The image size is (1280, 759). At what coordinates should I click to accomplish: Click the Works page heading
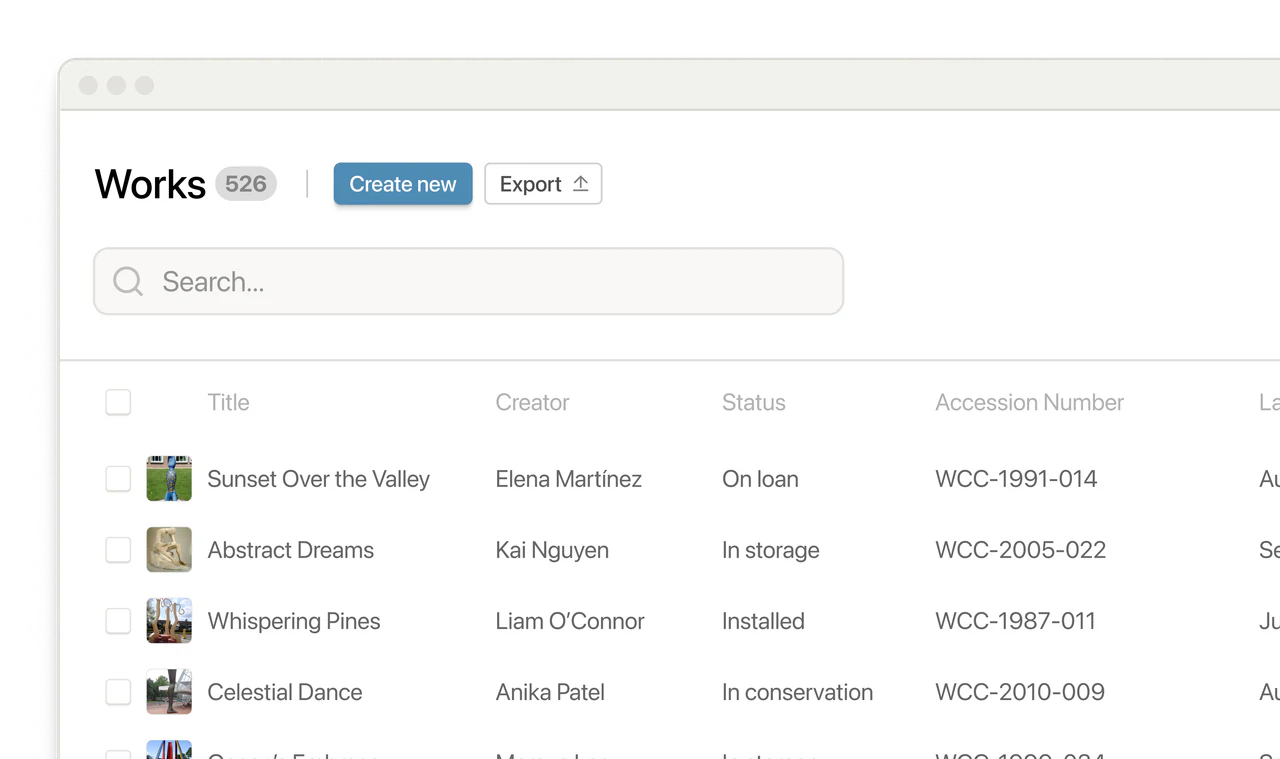pyautogui.click(x=150, y=184)
